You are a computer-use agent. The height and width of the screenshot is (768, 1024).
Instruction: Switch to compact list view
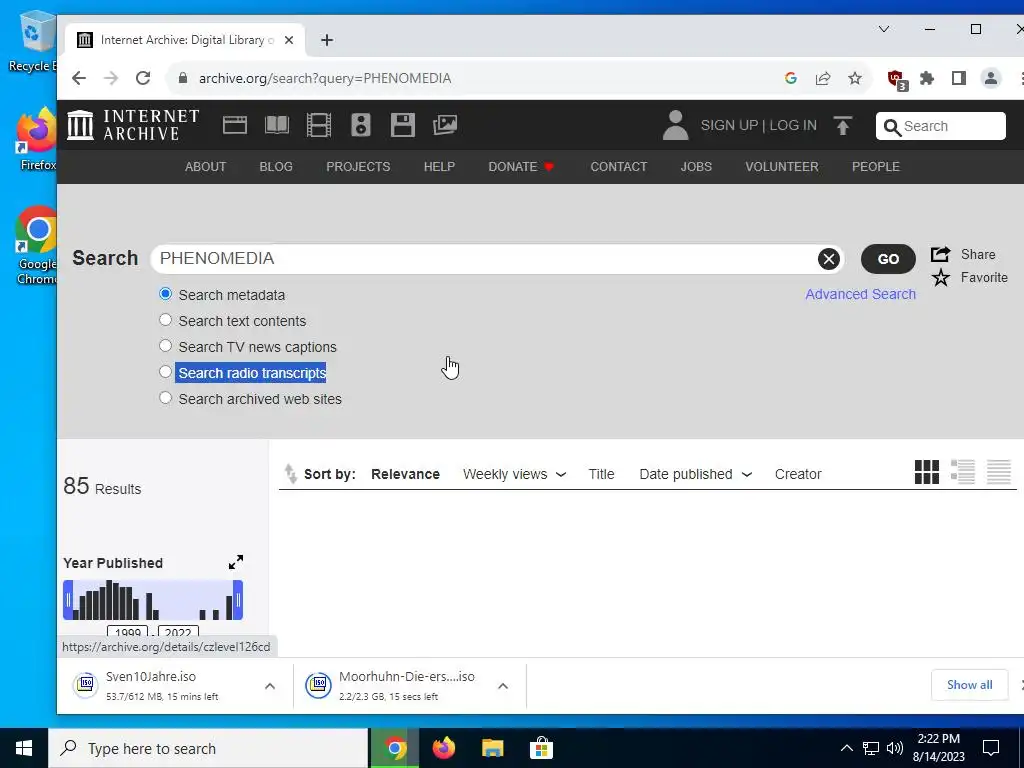click(x=999, y=472)
